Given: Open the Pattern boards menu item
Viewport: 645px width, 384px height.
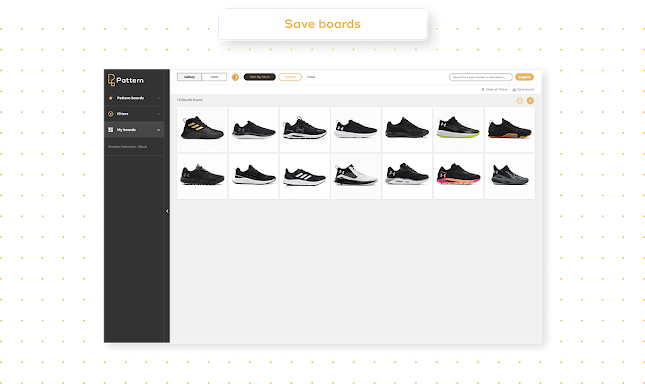Looking at the screenshot, I should pyautogui.click(x=134, y=98).
